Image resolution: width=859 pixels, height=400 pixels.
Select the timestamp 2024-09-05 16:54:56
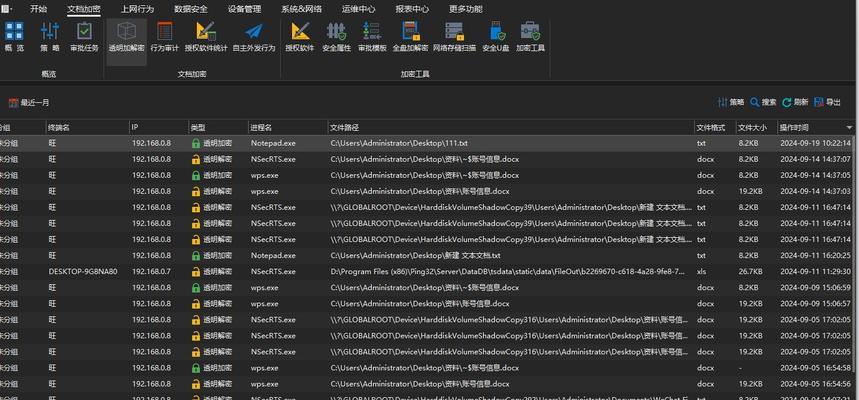point(817,384)
